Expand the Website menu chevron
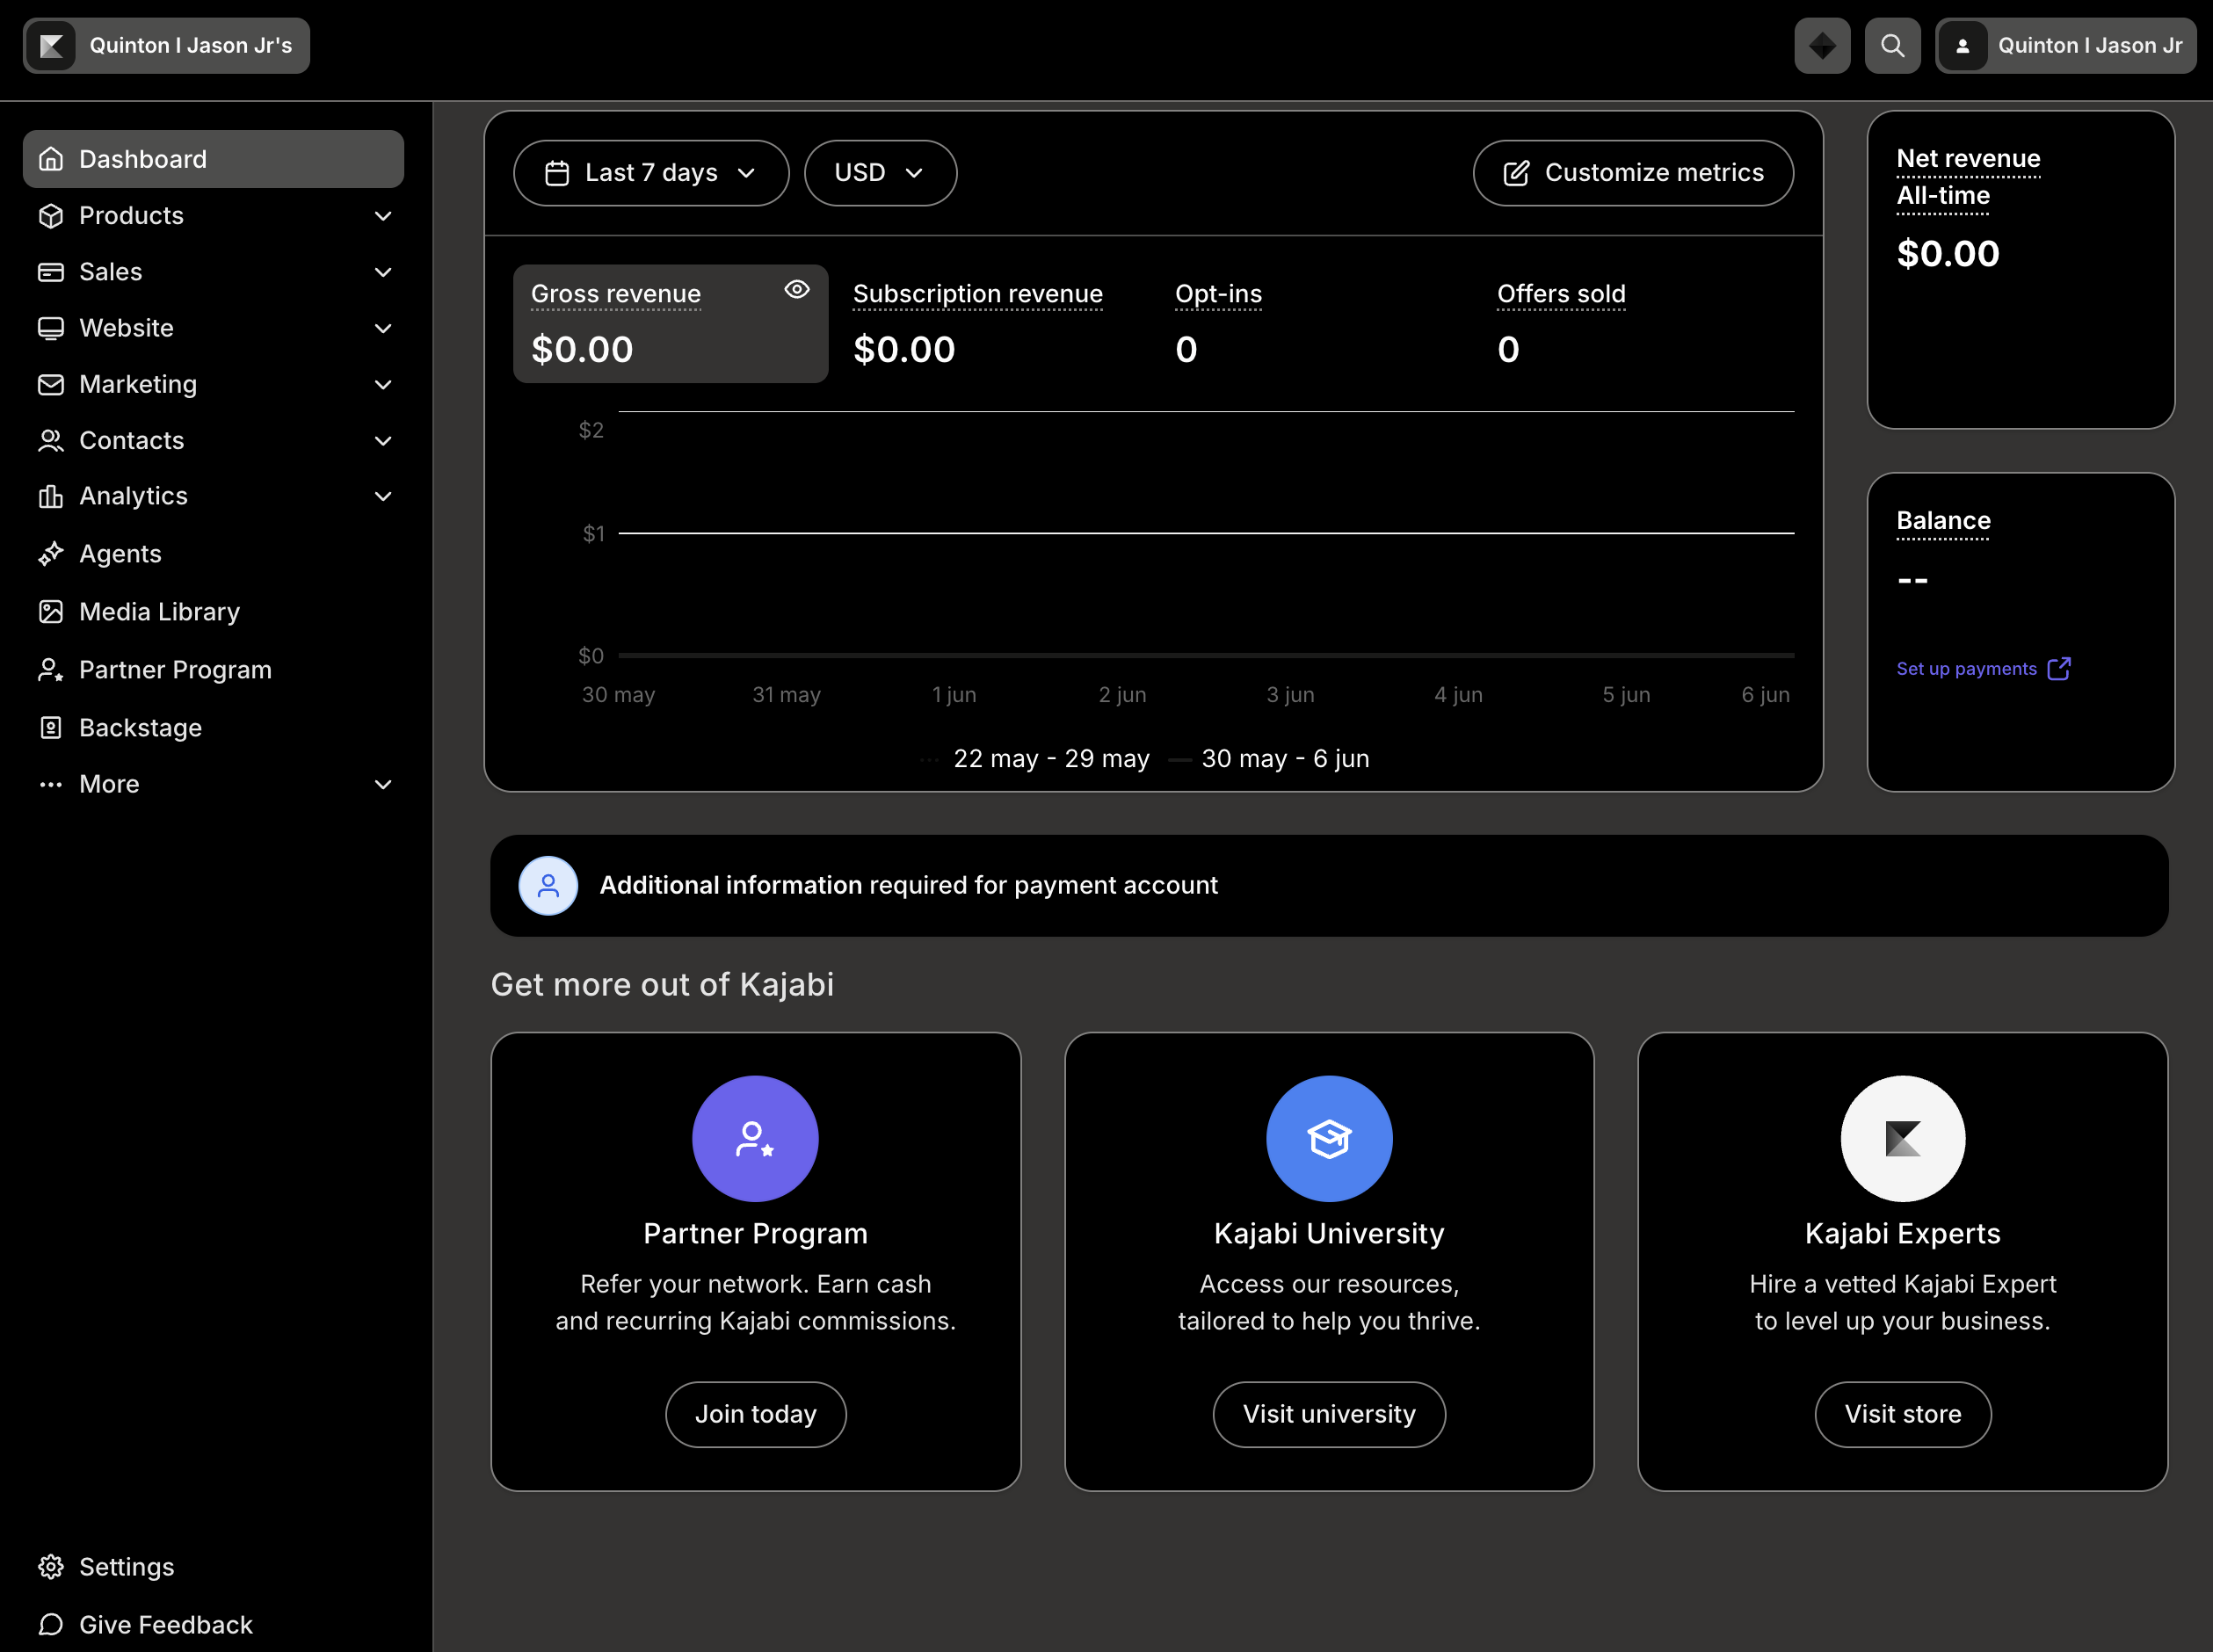This screenshot has width=2213, height=1652. click(x=383, y=328)
